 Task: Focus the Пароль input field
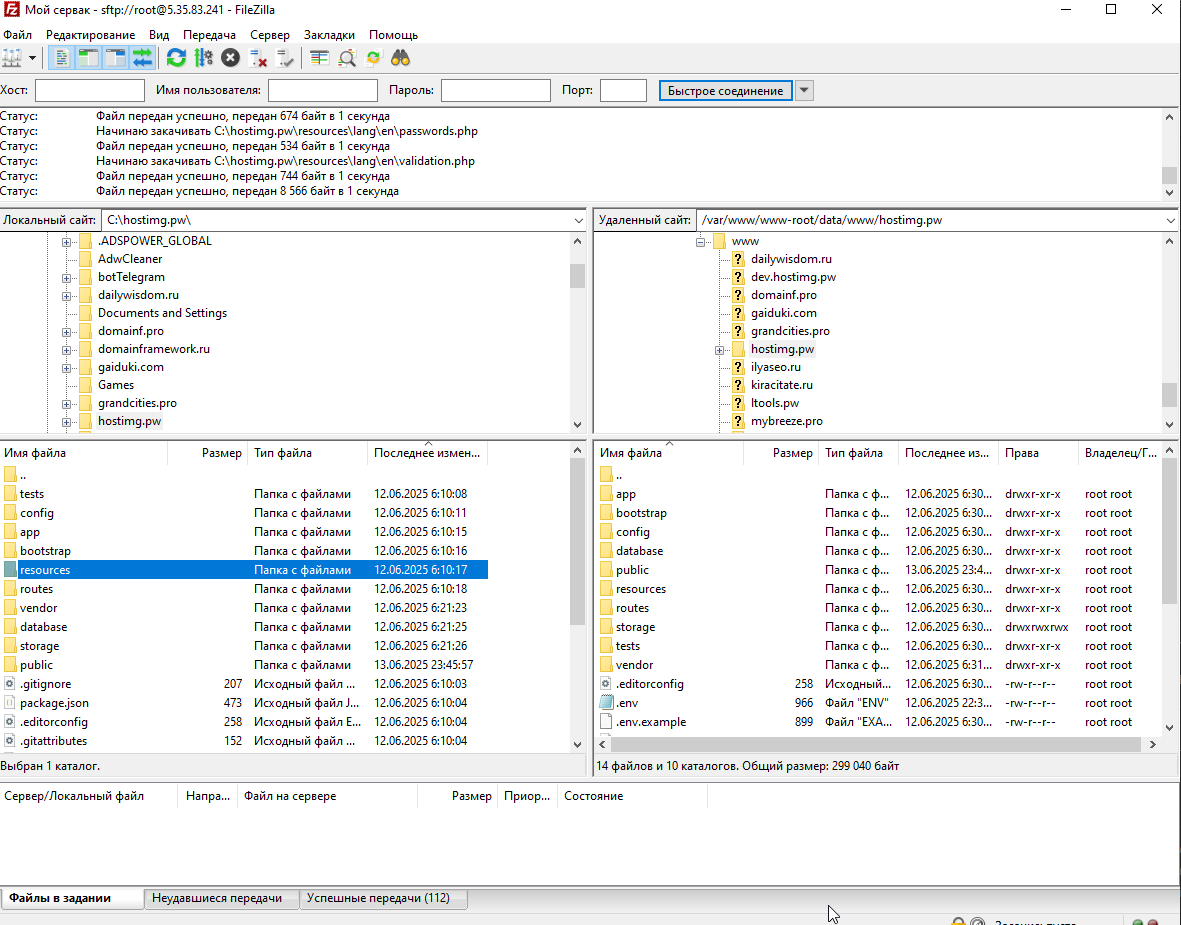tap(496, 90)
